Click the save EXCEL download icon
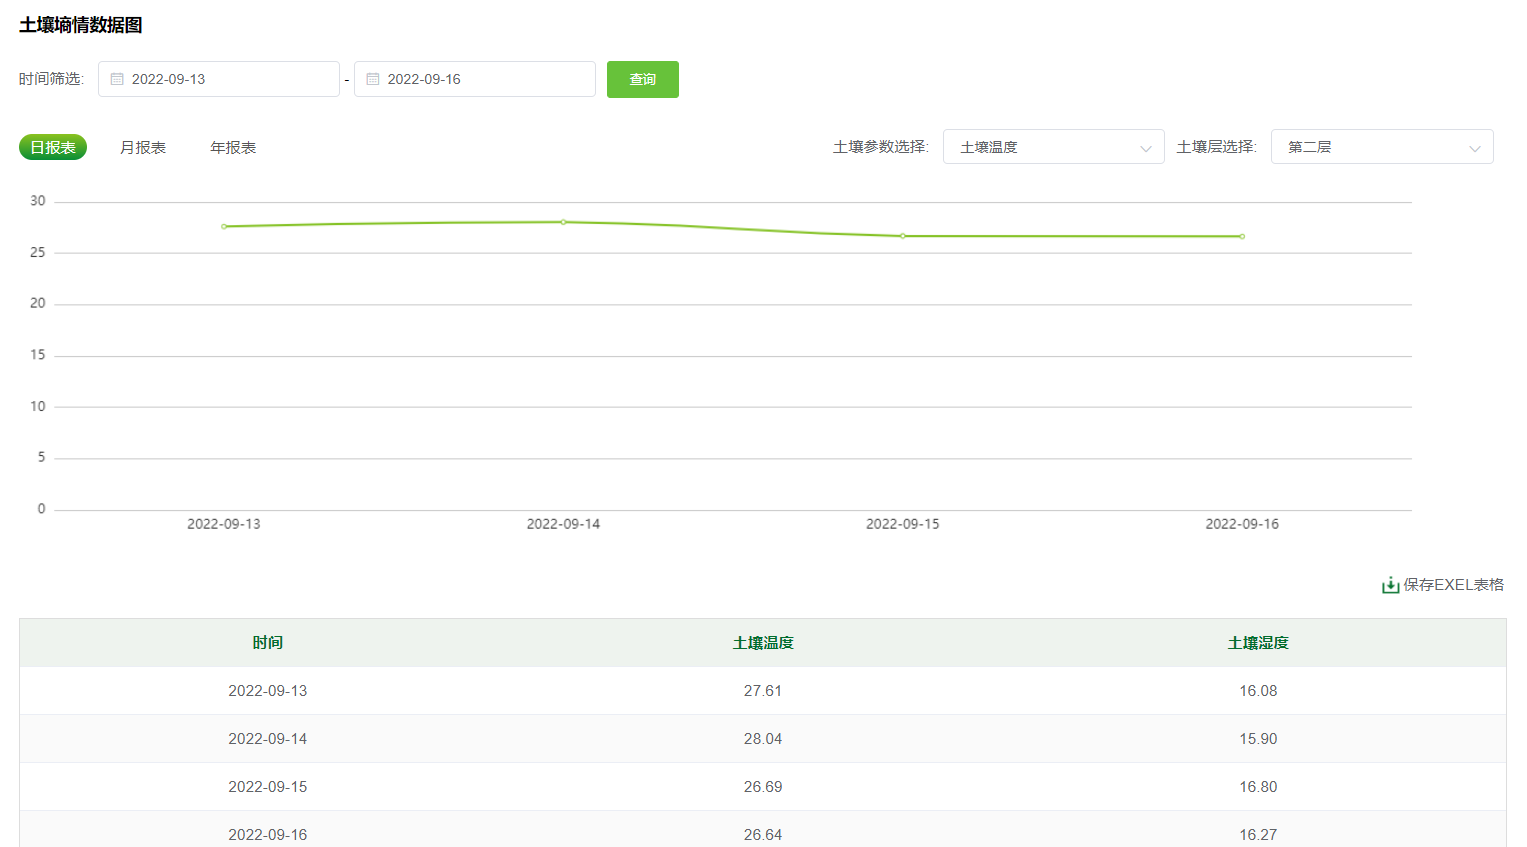Screen dimensions: 1527x847 [x=1390, y=585]
